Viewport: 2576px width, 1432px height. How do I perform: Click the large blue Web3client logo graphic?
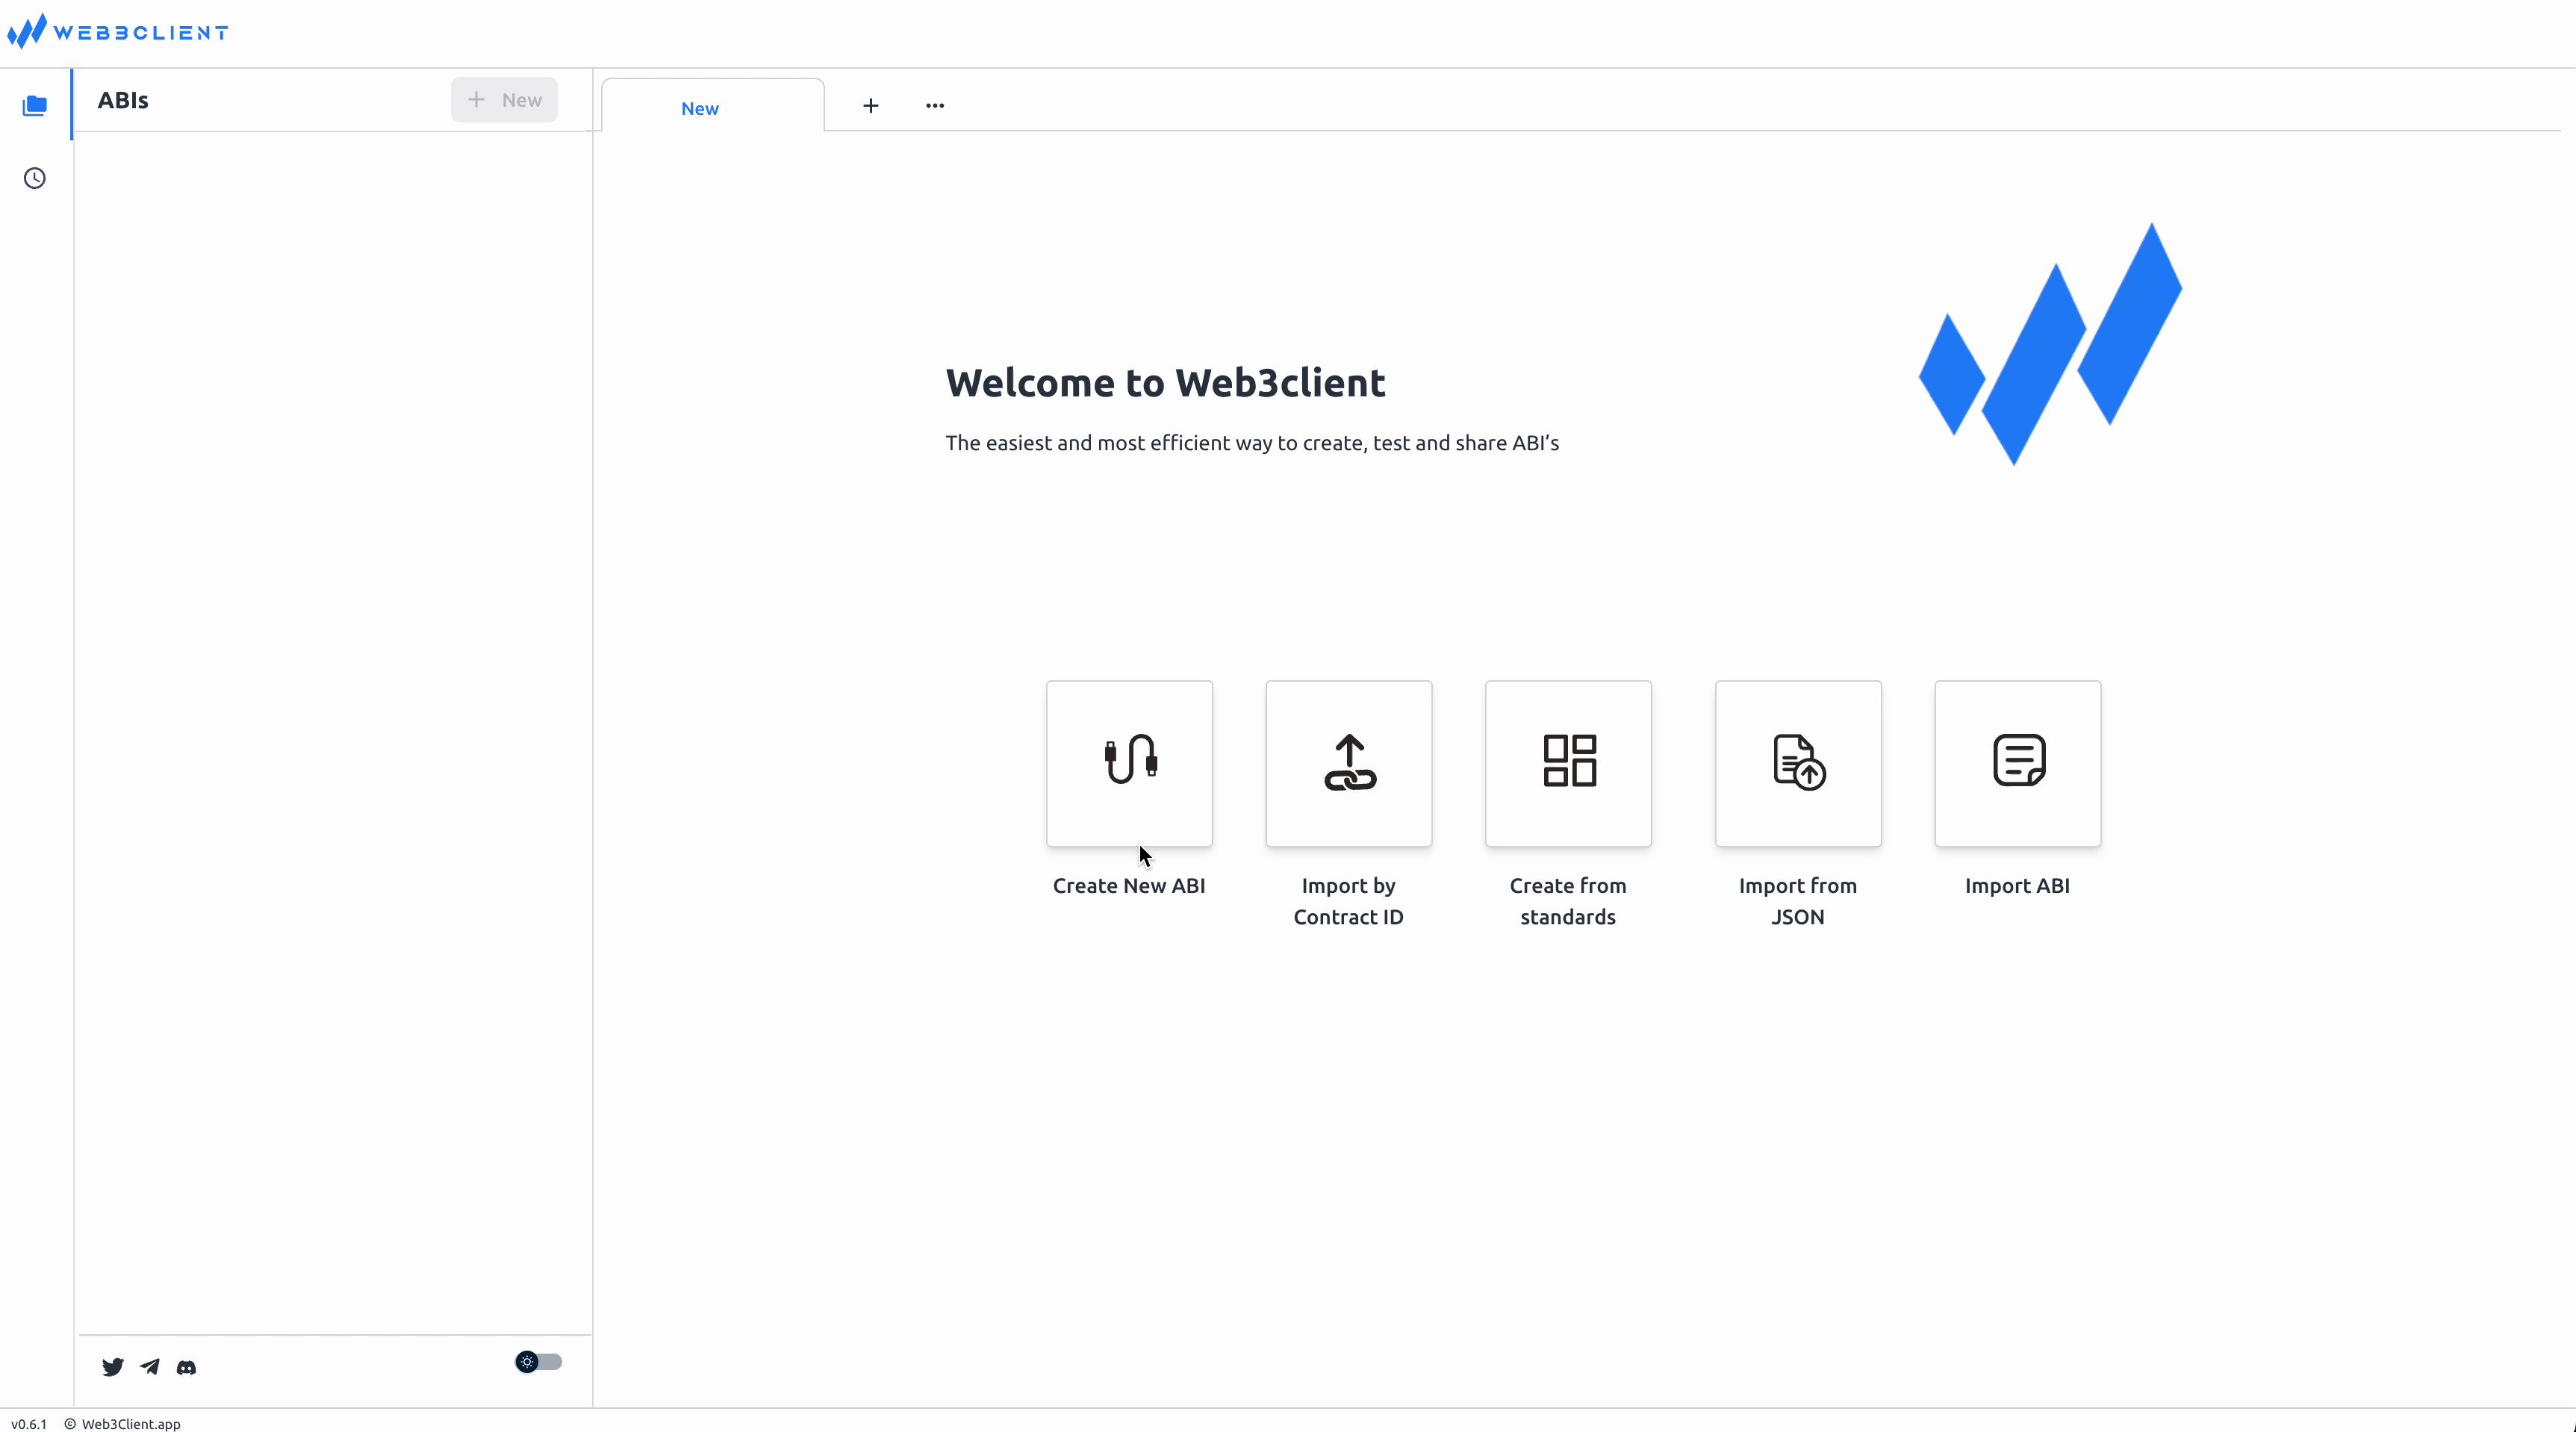pos(2050,345)
